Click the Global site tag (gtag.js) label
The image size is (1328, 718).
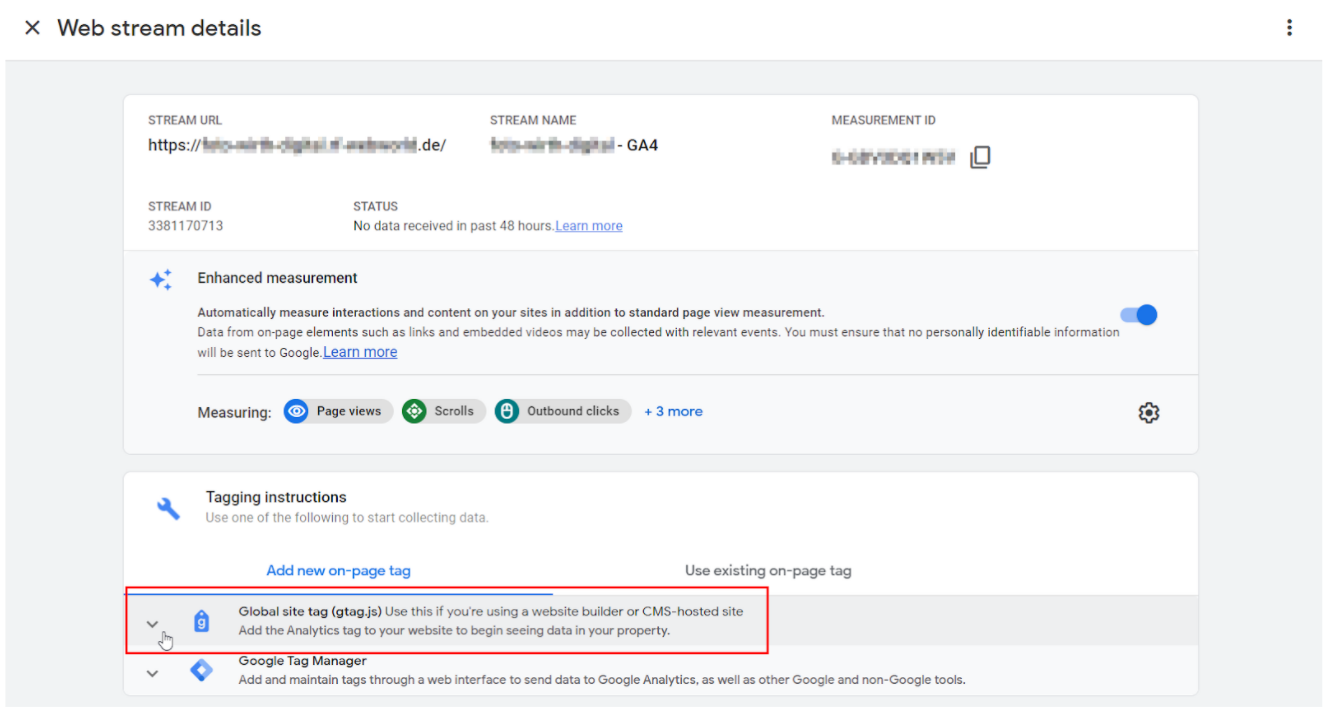pyautogui.click(x=310, y=611)
